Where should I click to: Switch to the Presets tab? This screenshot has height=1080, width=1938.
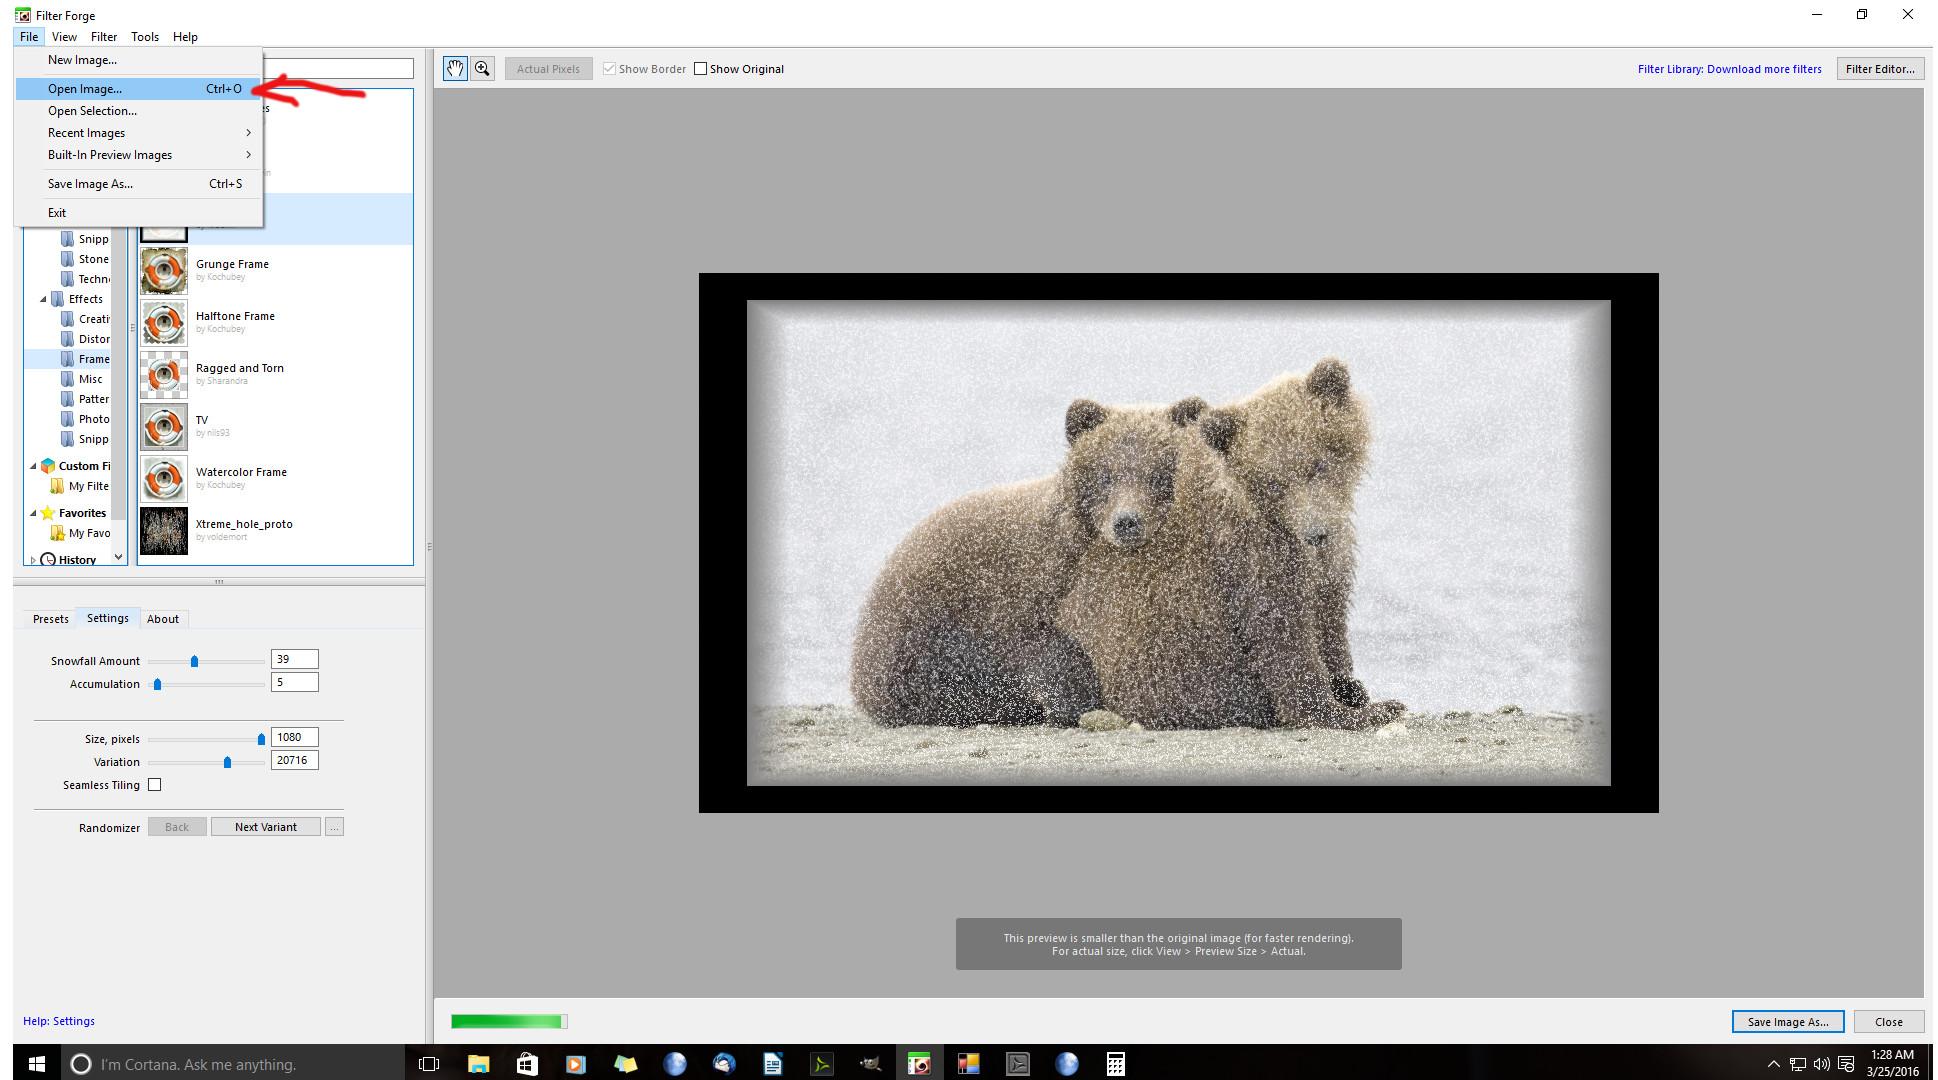pyautogui.click(x=50, y=619)
